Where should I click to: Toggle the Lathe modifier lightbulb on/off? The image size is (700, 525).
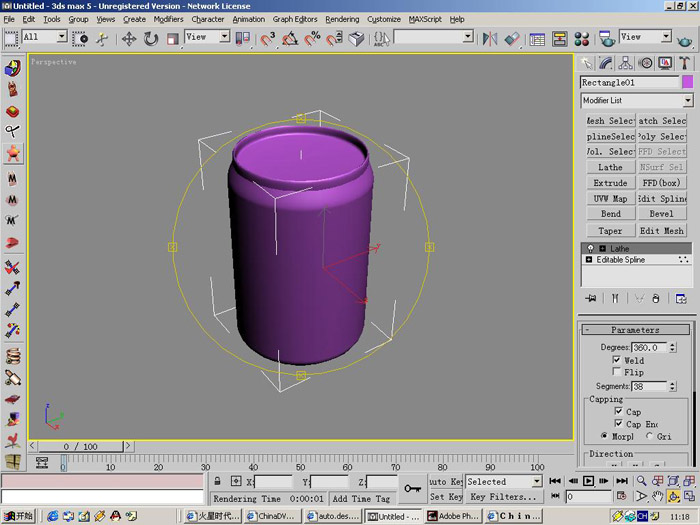(x=591, y=248)
